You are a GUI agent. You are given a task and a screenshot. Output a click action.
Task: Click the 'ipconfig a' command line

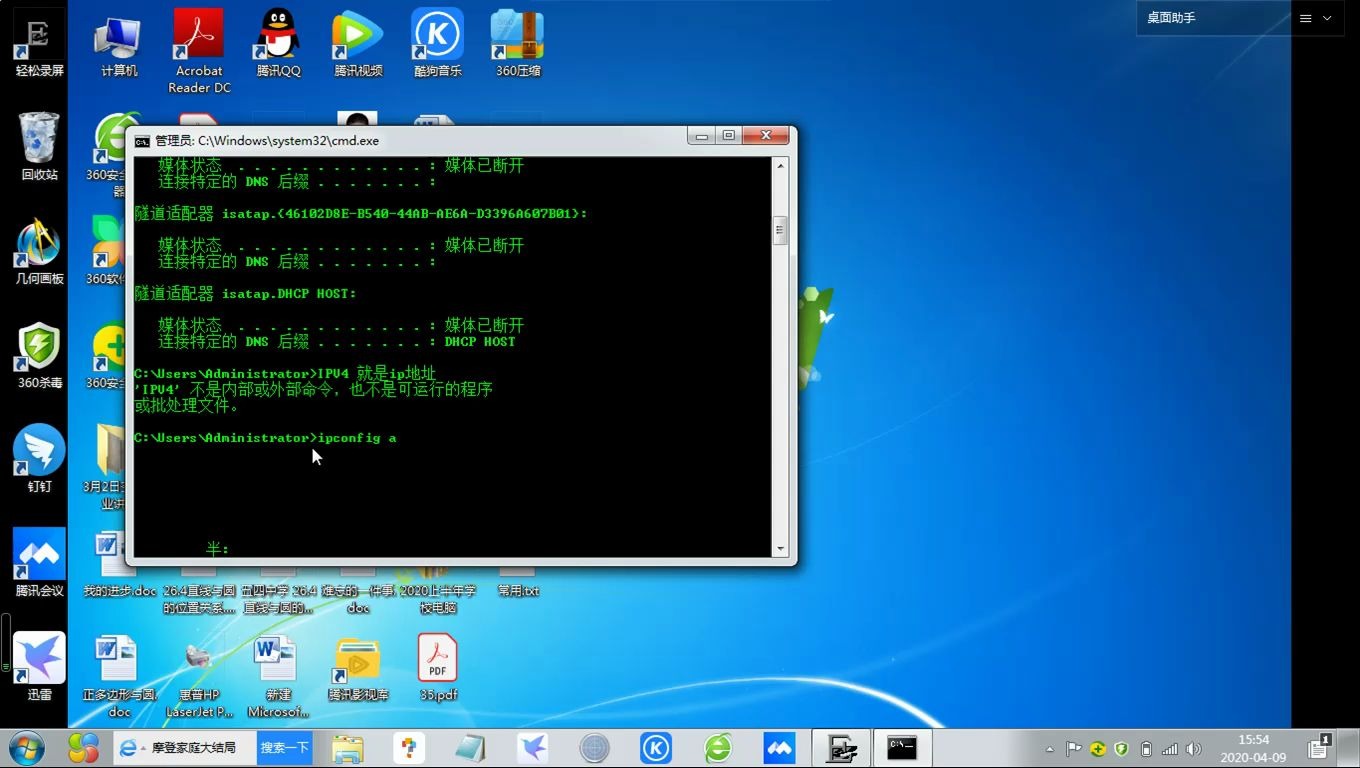pyautogui.click(x=265, y=438)
